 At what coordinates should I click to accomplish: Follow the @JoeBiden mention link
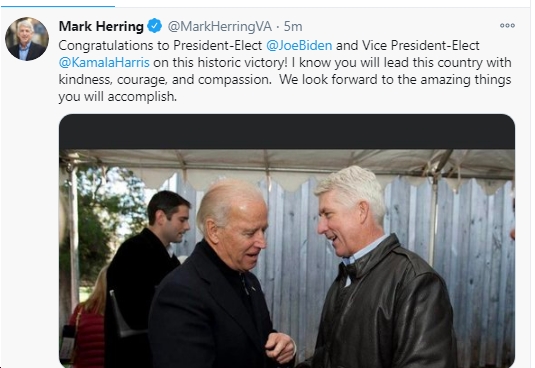pos(299,45)
